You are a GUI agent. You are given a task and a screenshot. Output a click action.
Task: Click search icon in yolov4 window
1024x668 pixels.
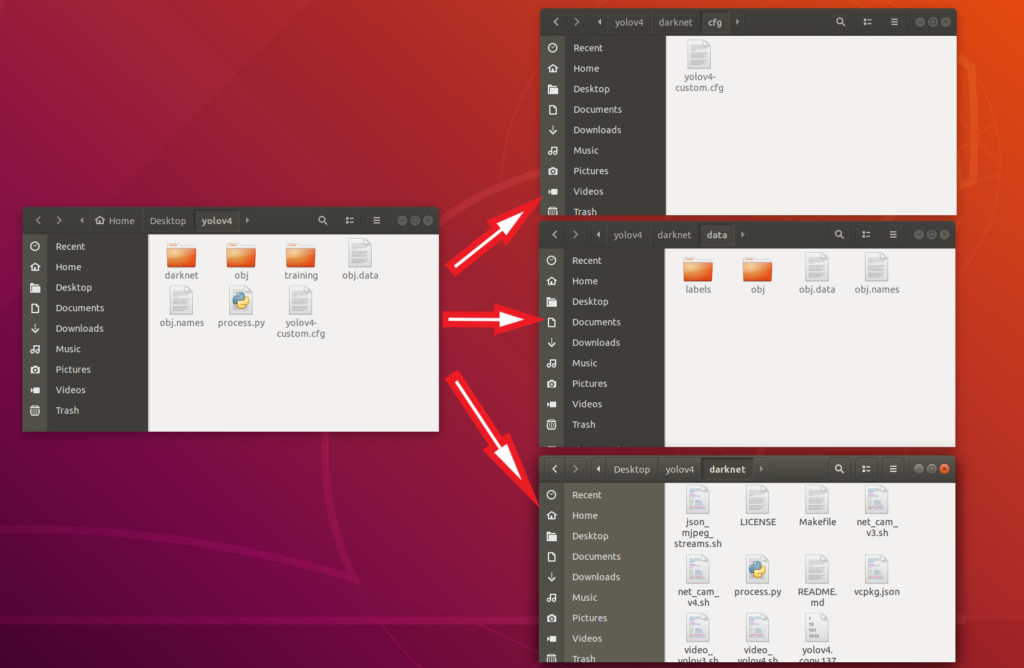(x=323, y=221)
